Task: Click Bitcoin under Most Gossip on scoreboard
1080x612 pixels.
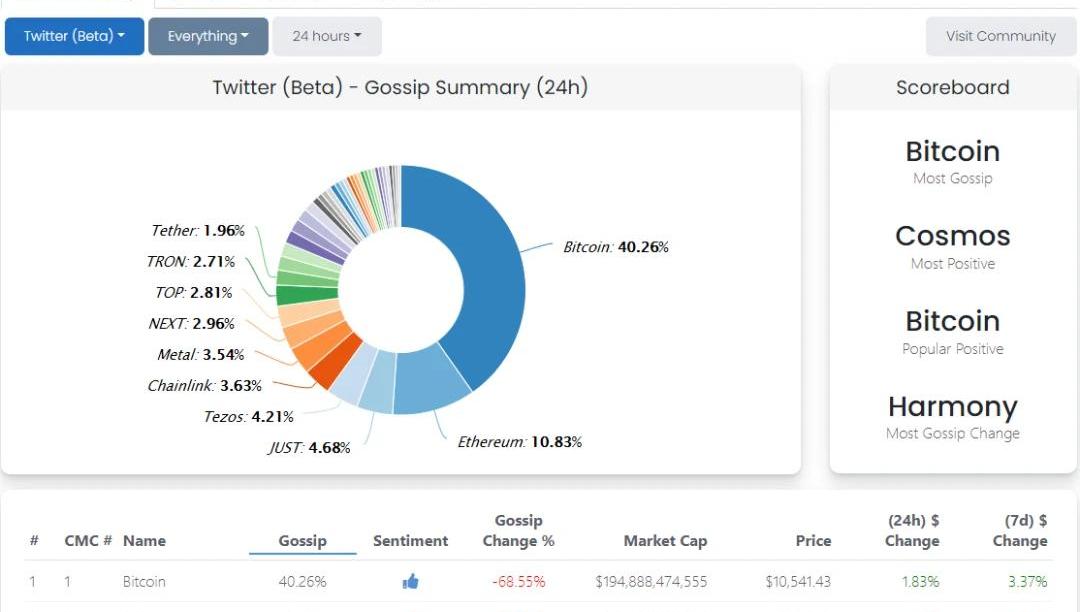Action: [x=952, y=151]
